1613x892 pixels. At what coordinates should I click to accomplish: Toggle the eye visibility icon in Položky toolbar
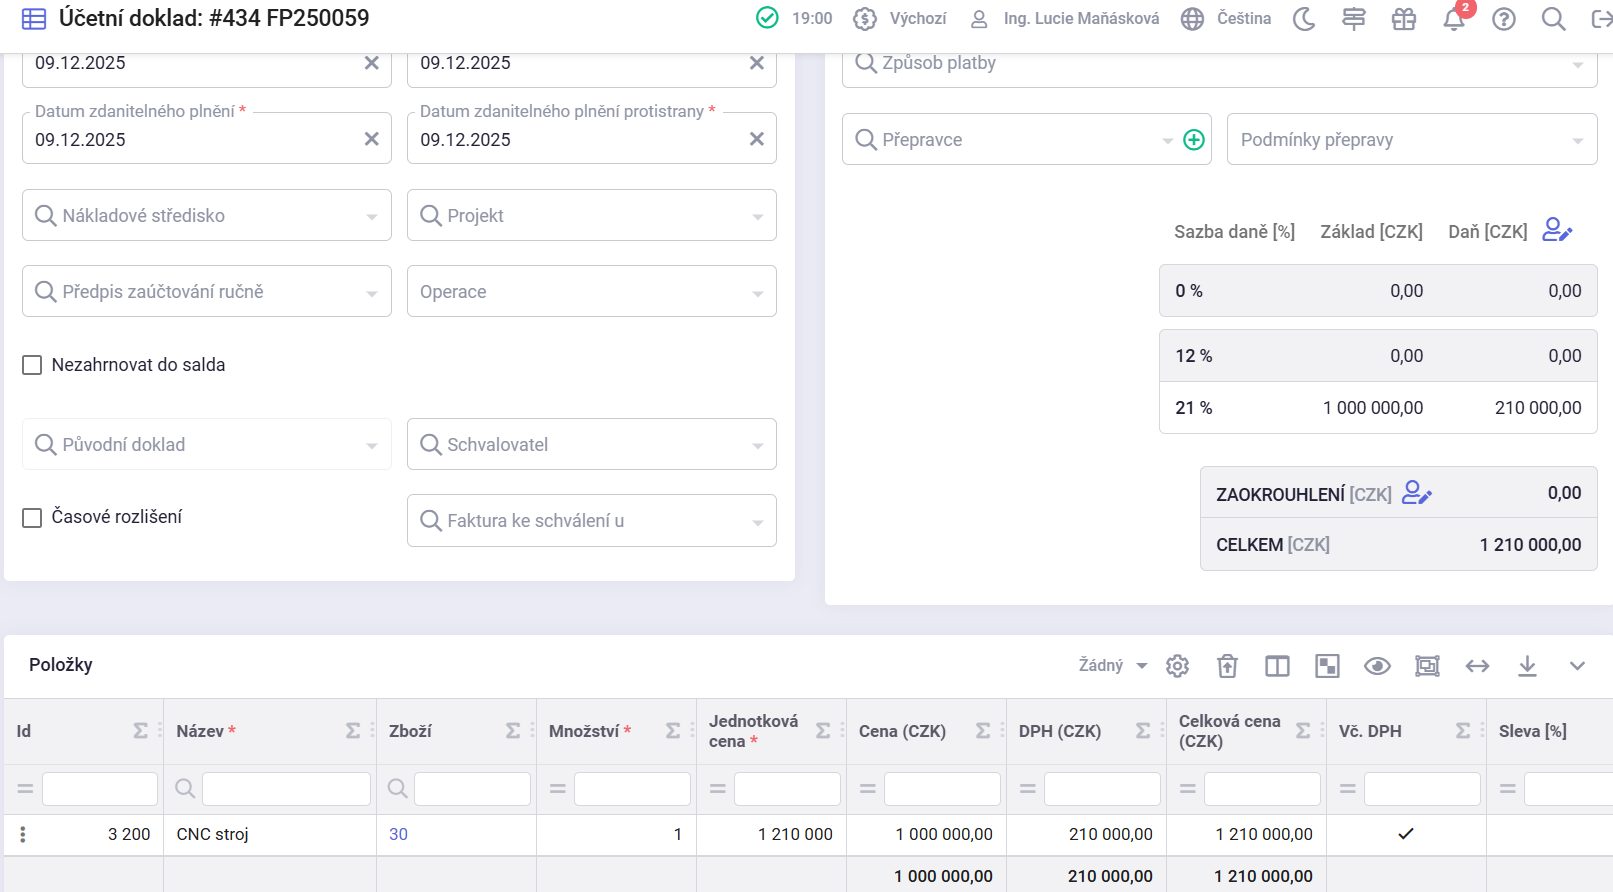click(1377, 666)
